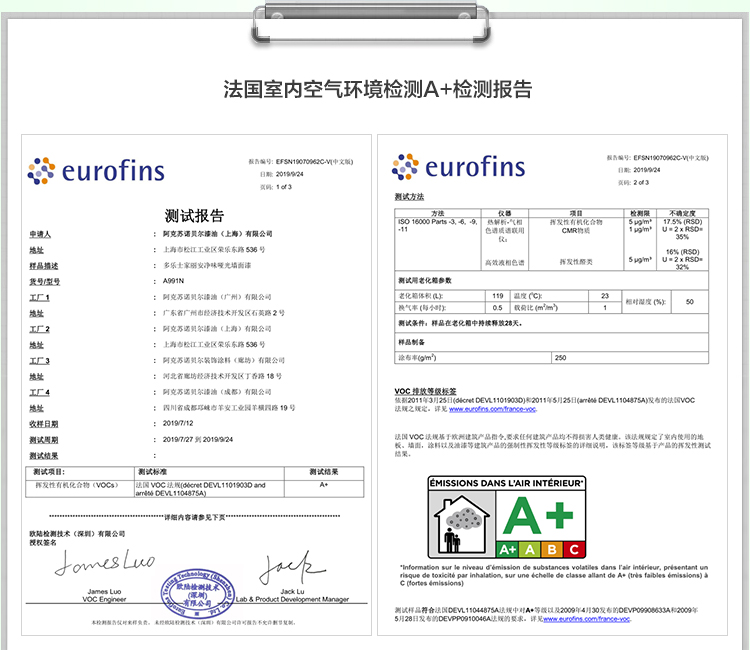Click the ÉMISSIONS DANS L'AIR INTÉRIEUR banner
Viewport: 750px width, 650px height.
tap(507, 482)
